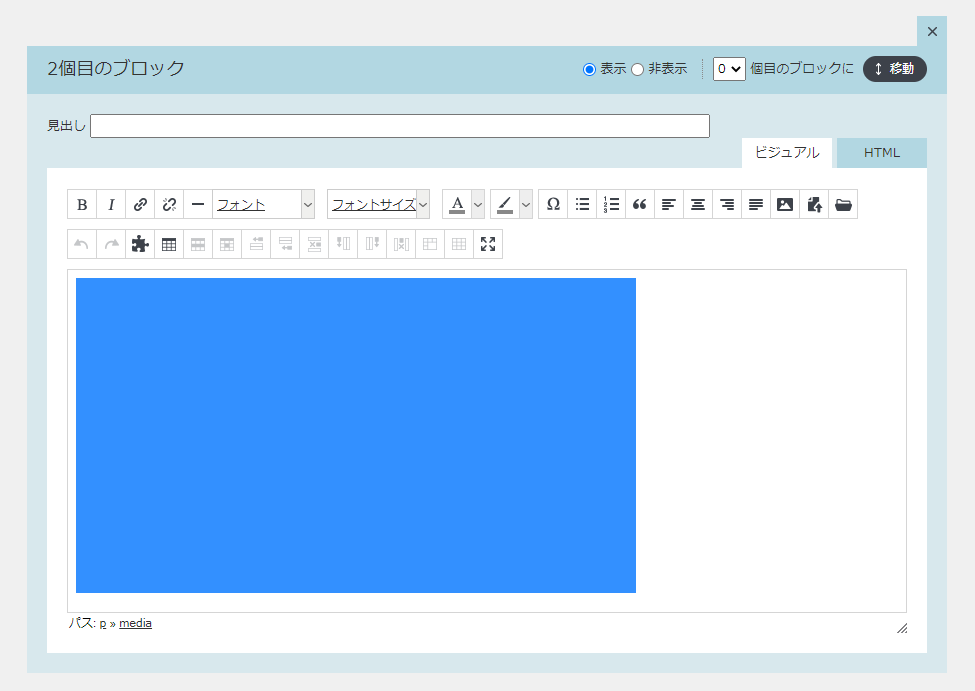Delete table row
Screen dimensions: 975x691
[314, 244]
